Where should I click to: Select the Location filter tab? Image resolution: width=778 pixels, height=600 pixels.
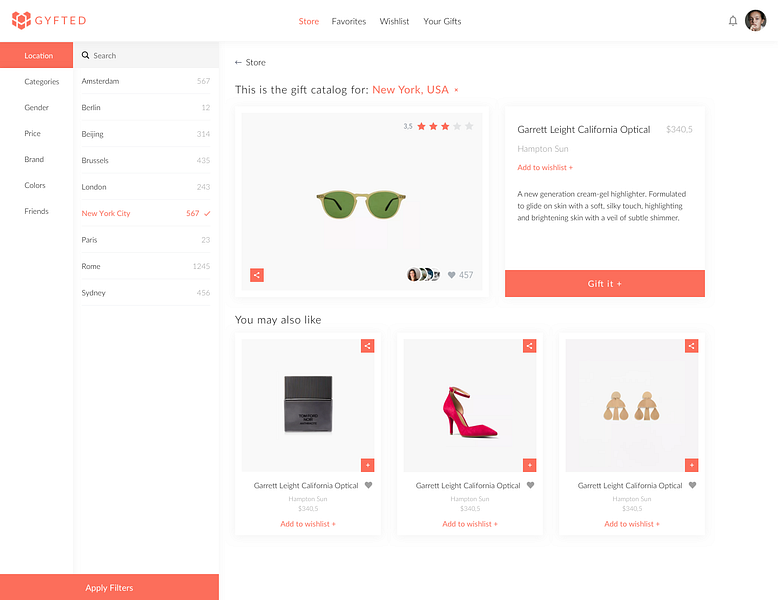(37, 55)
